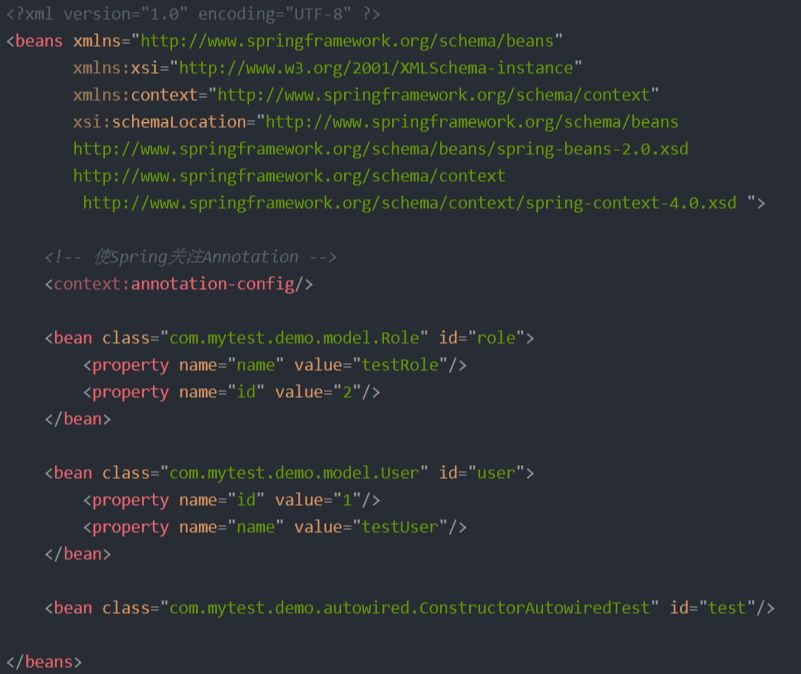This screenshot has width=801, height=674.
Task: Click the property with value "2"
Action: (231, 392)
